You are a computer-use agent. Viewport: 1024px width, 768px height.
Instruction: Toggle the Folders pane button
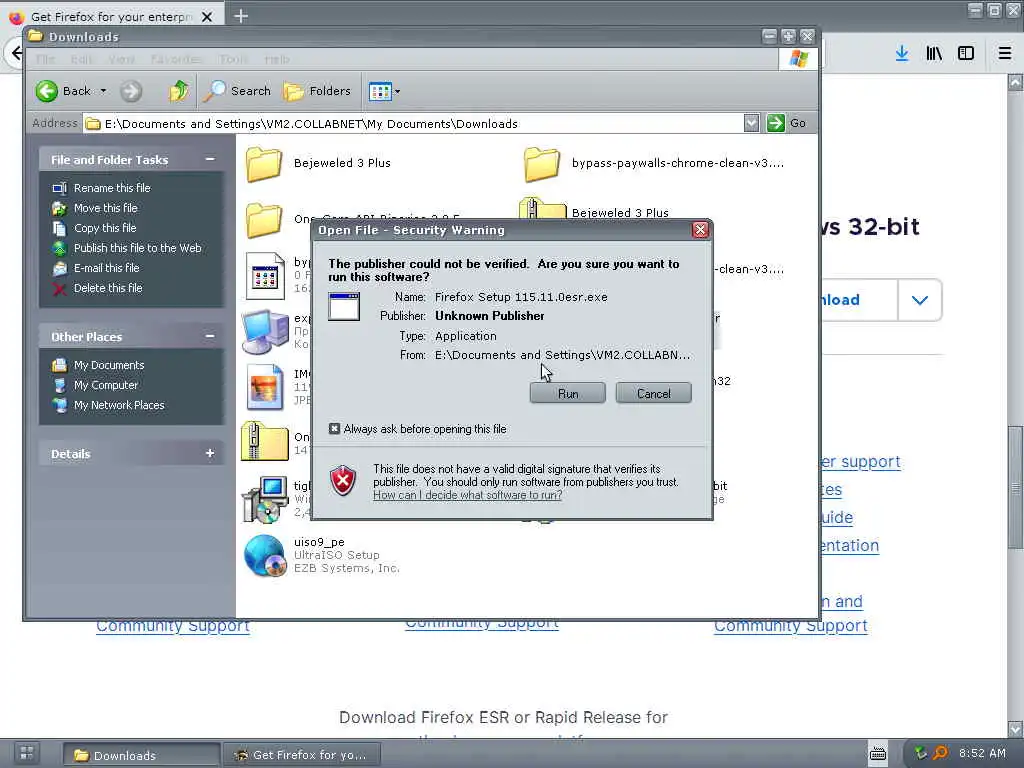pos(317,91)
